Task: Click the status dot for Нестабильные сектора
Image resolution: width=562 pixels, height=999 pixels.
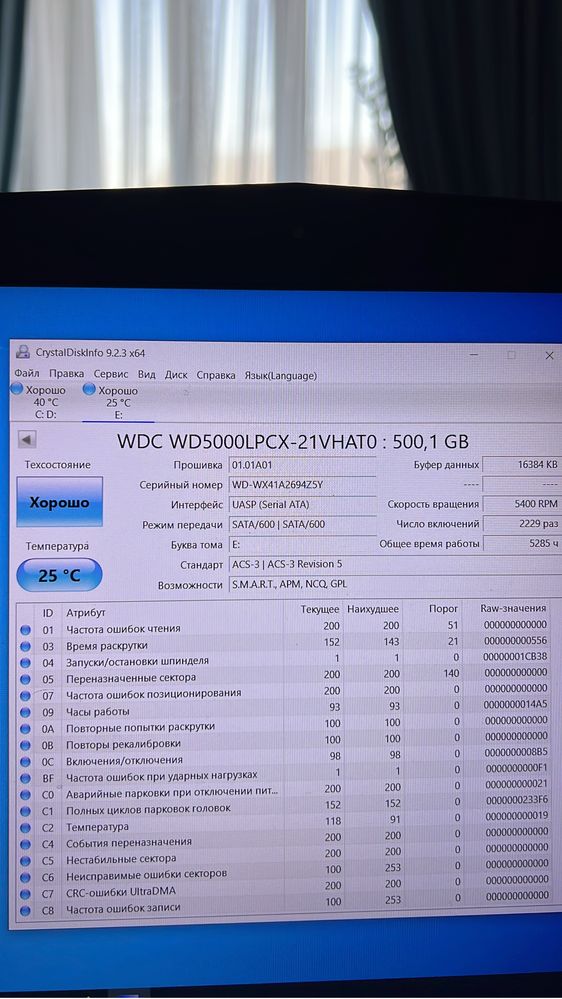Action: click(25, 861)
